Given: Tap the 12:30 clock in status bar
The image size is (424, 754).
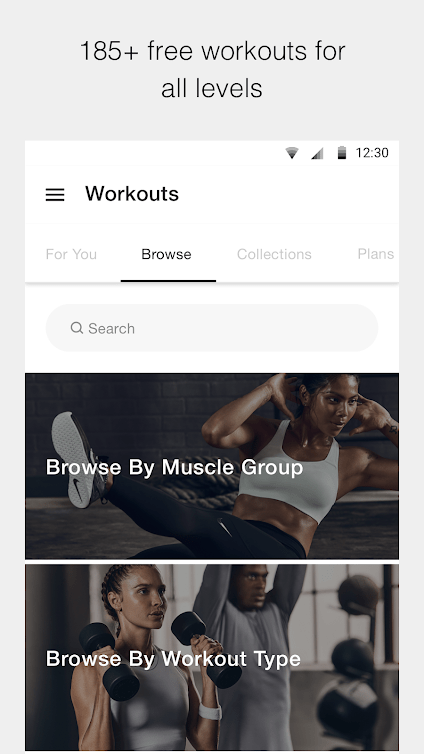Looking at the screenshot, I should 372,153.
